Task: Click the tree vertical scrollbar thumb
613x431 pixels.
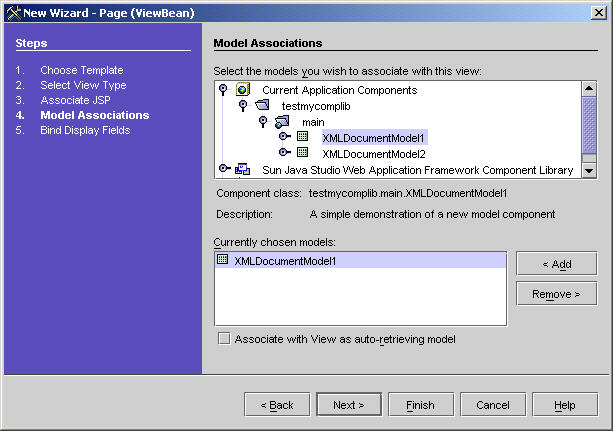Action: (x=589, y=125)
